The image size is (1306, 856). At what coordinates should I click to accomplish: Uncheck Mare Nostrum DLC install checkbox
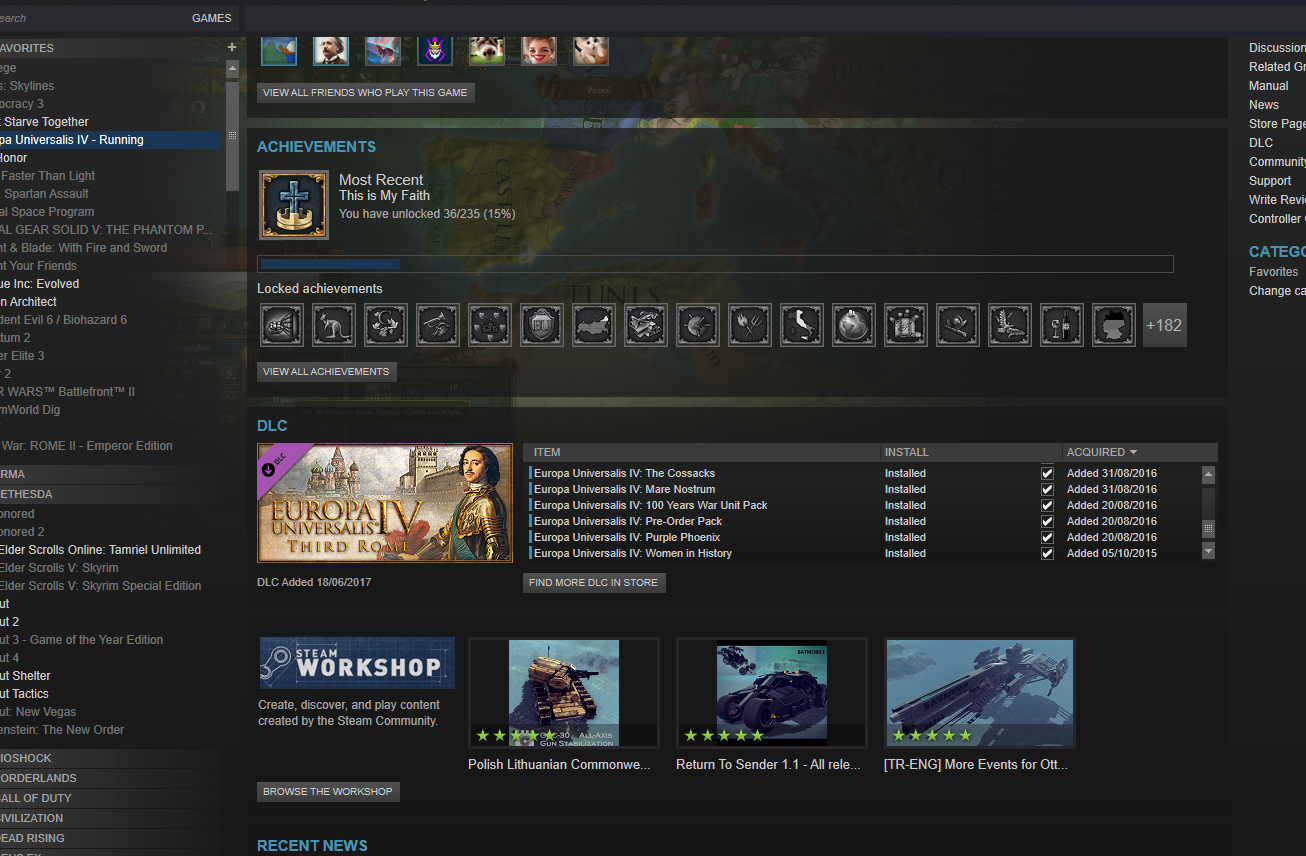[x=1047, y=489]
